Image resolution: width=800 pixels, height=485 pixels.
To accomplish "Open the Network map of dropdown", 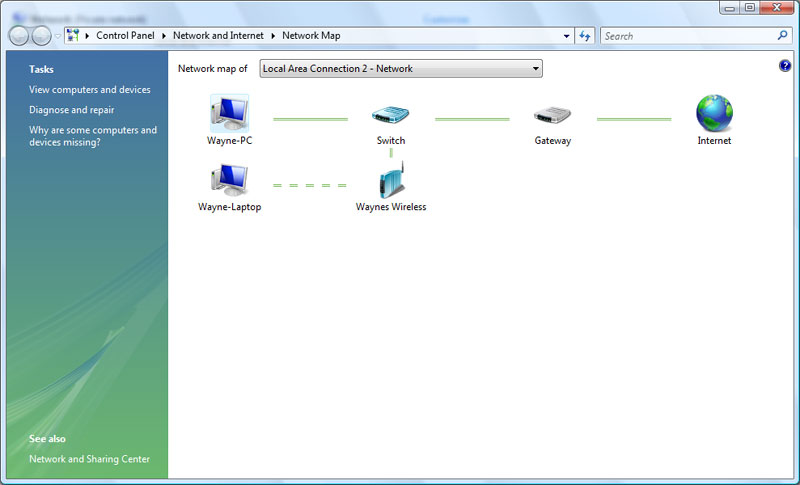I will 401,68.
